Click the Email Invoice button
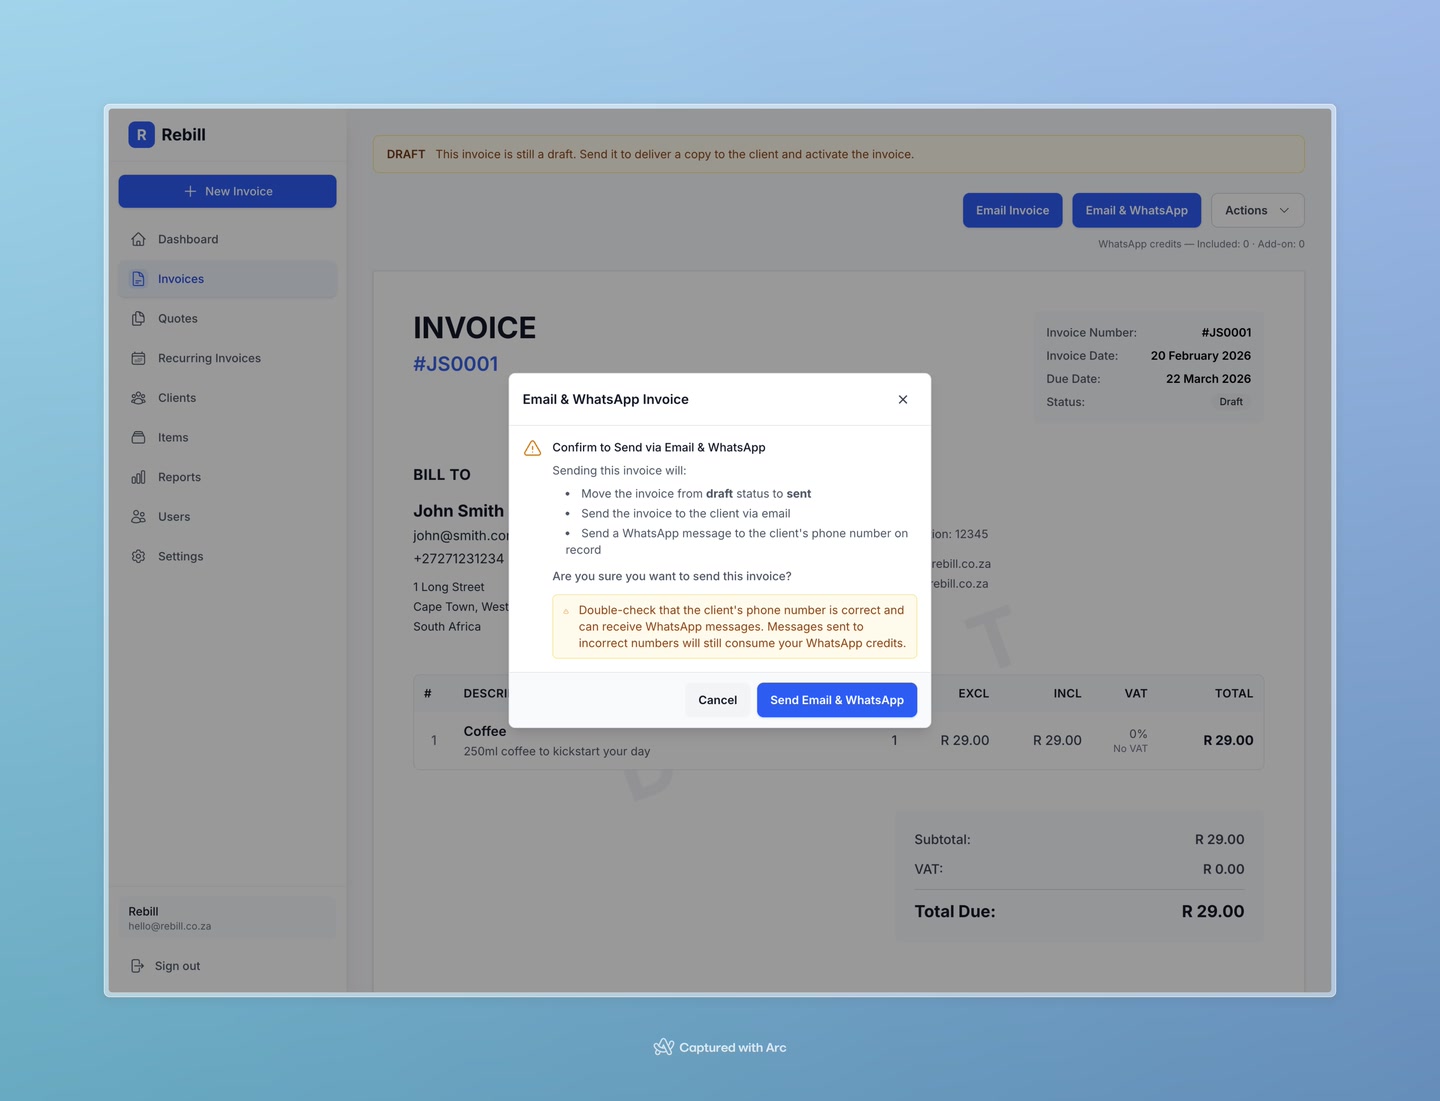Screen dimensions: 1440x1101 [1012, 210]
